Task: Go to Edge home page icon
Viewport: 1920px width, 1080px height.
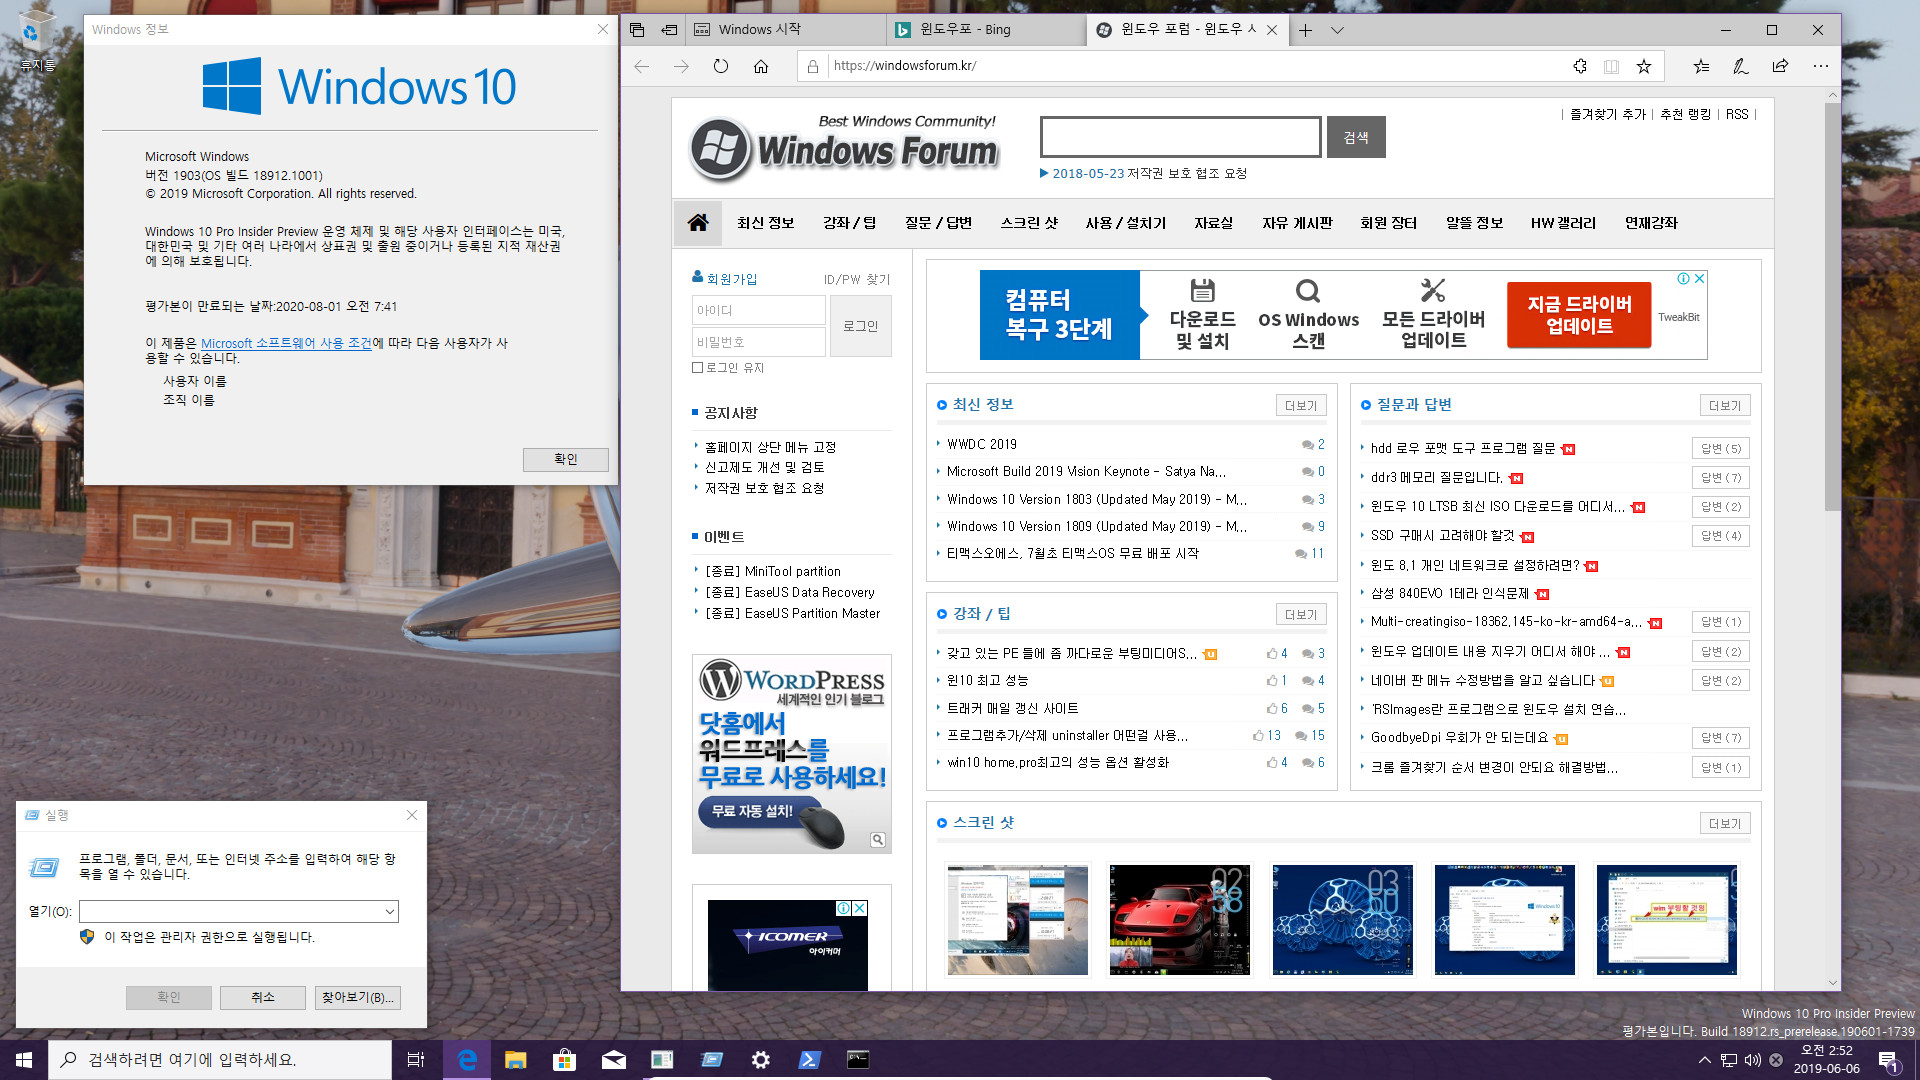Action: click(761, 66)
